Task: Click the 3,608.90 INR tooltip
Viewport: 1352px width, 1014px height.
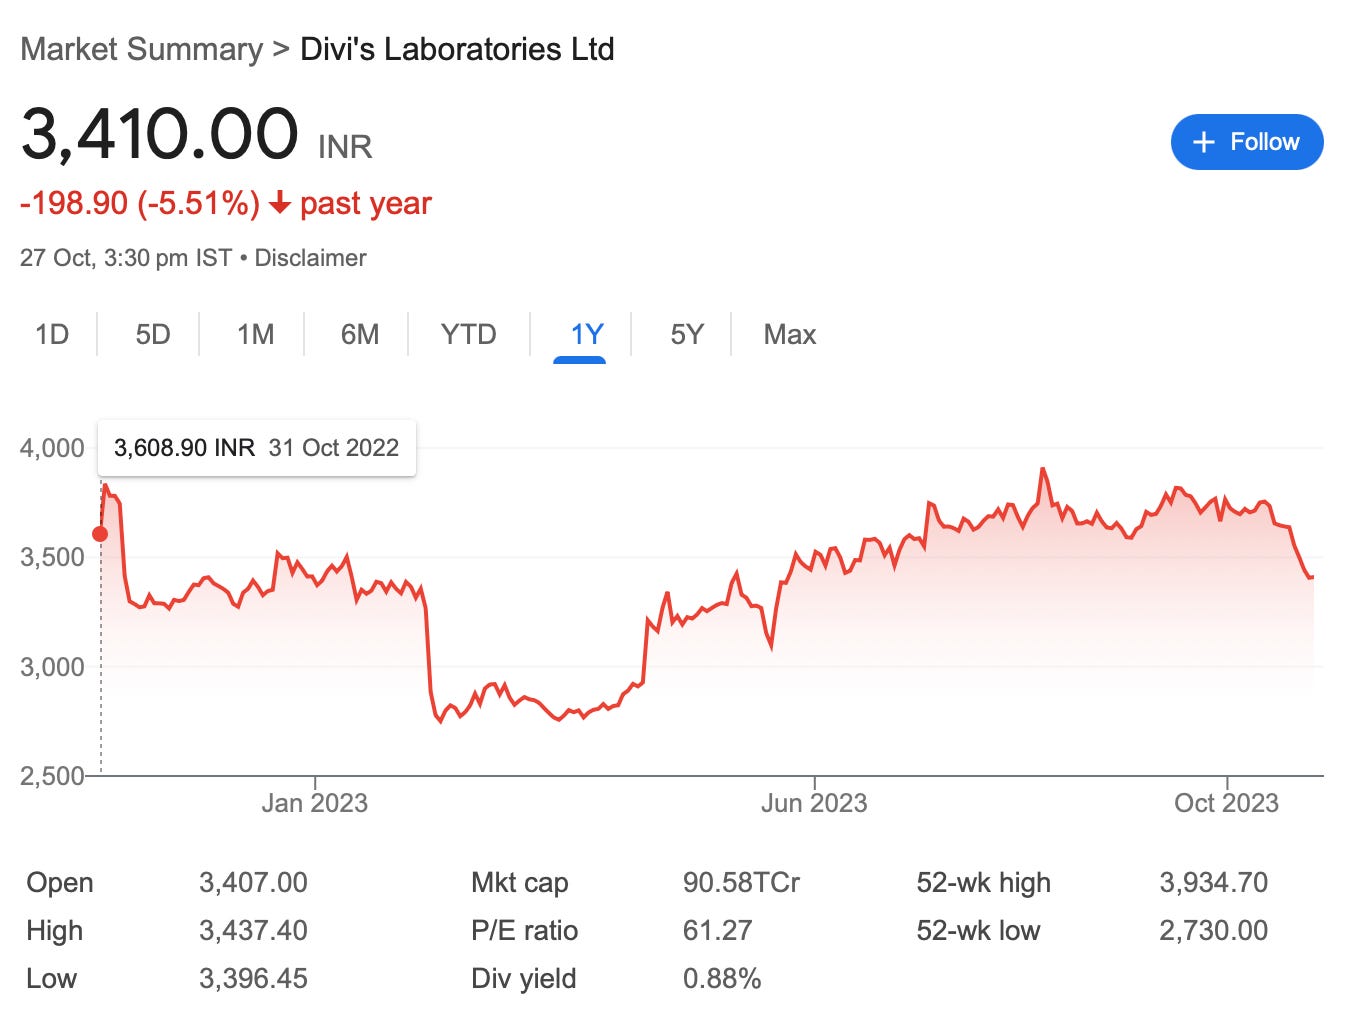Action: tap(256, 448)
